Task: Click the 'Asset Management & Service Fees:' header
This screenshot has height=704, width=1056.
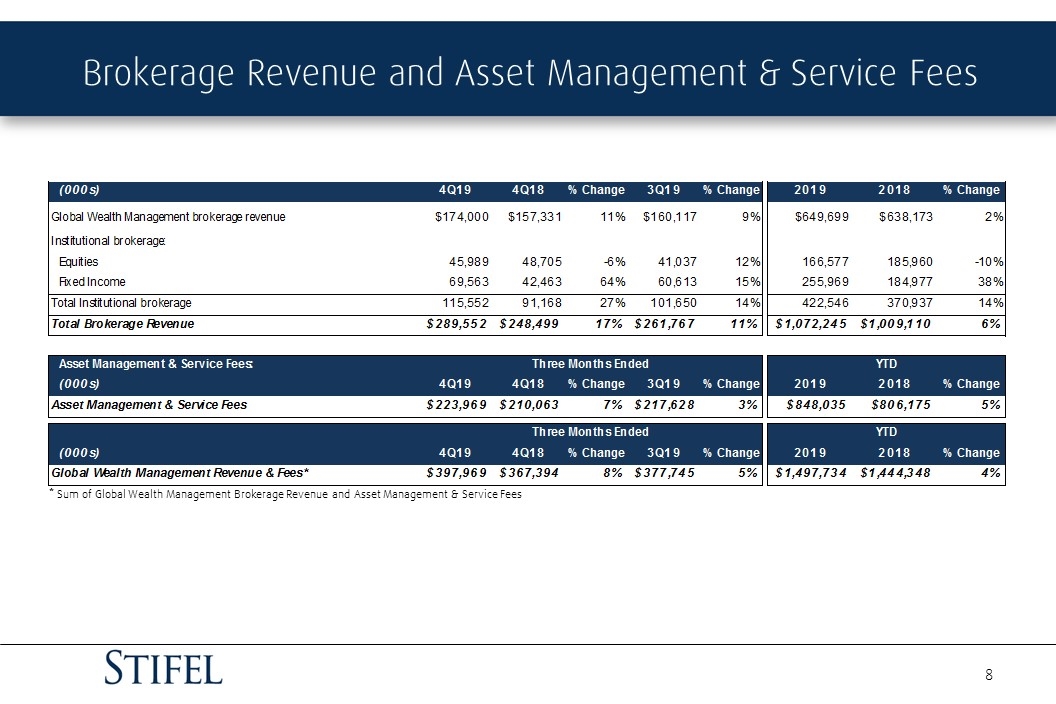Action: coord(156,364)
